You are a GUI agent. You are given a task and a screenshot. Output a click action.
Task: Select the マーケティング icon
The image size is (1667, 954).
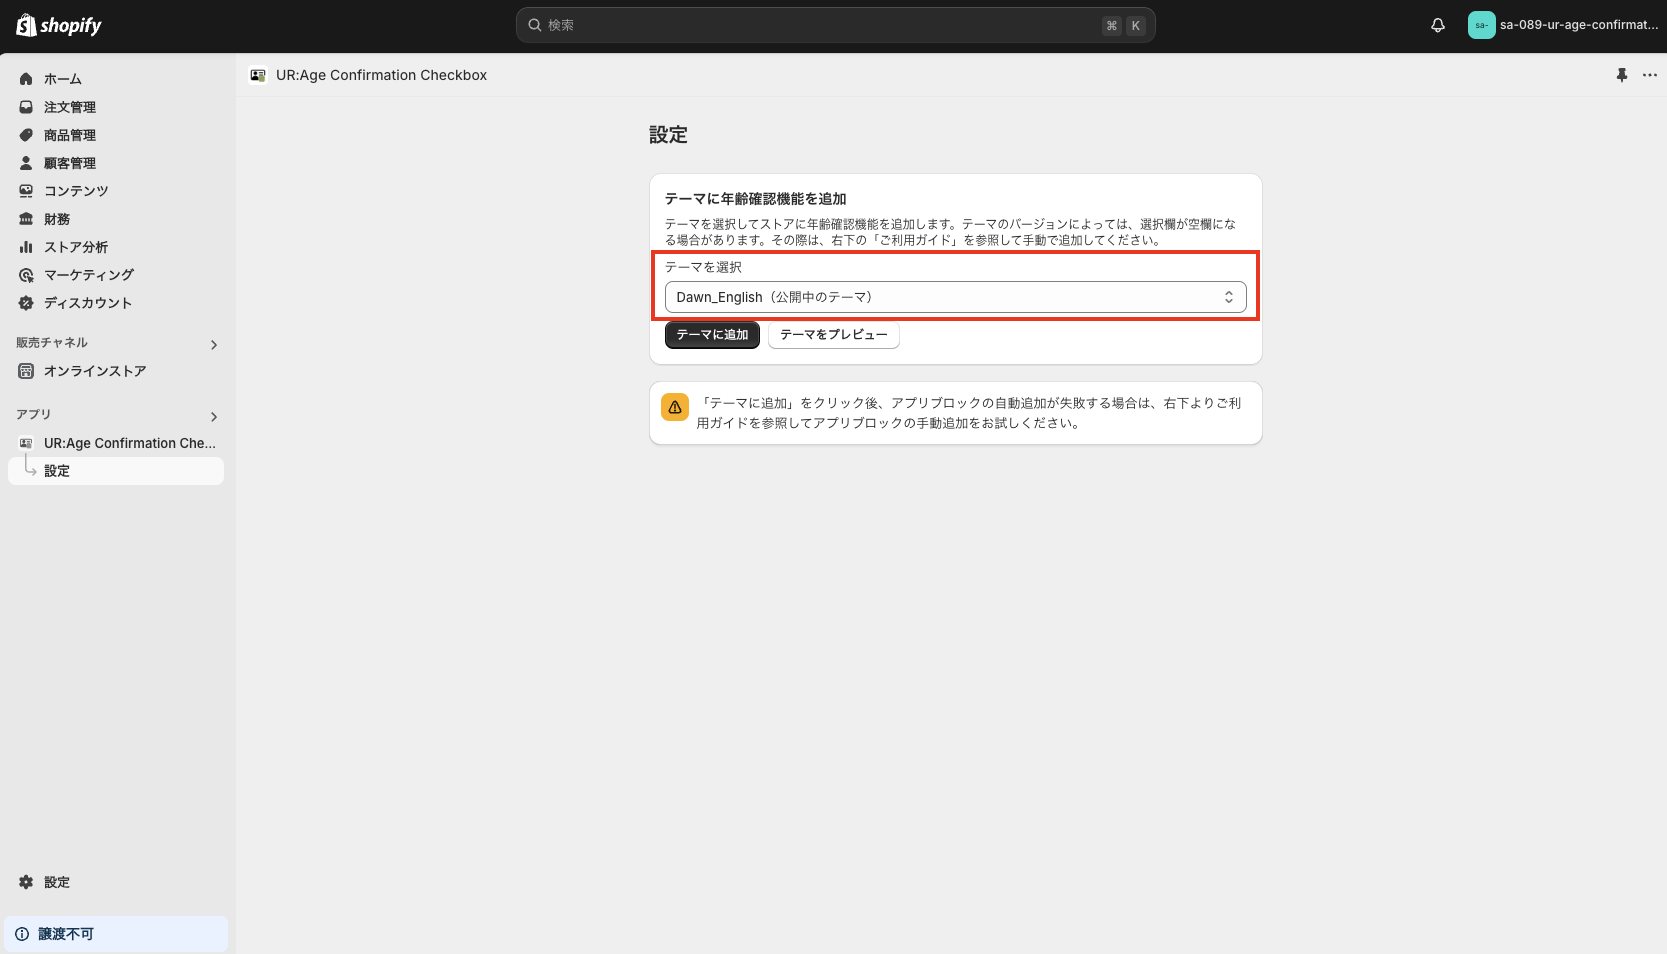[25, 275]
